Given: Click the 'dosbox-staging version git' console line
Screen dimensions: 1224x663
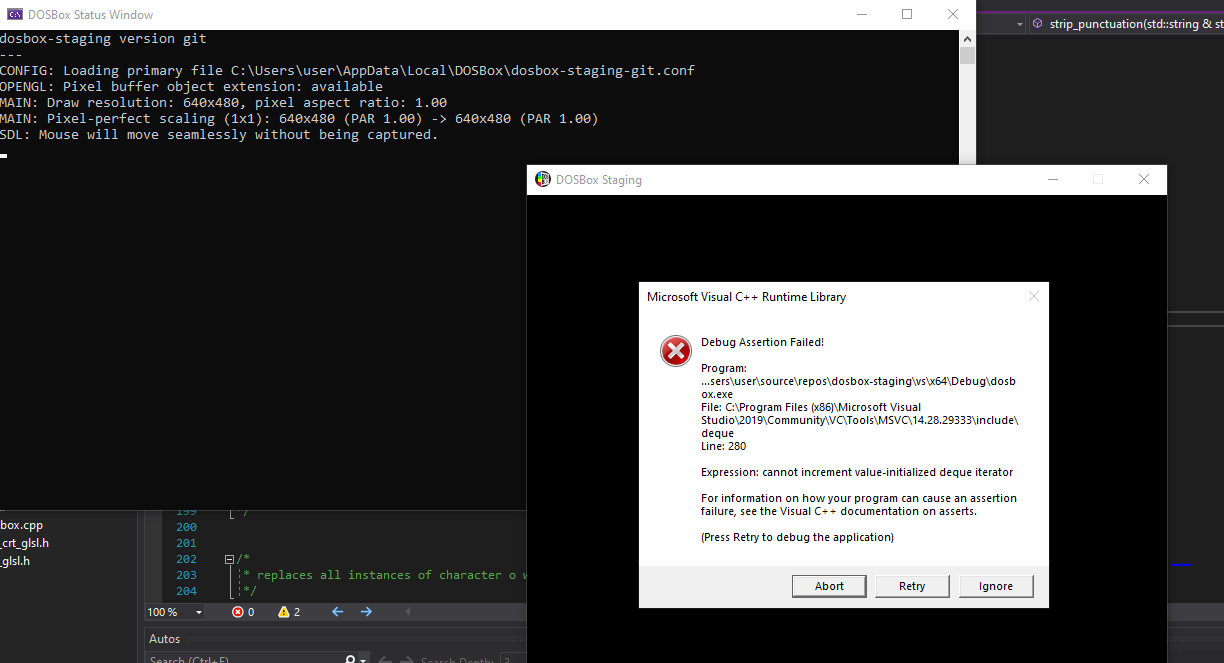Looking at the screenshot, I should [104, 38].
